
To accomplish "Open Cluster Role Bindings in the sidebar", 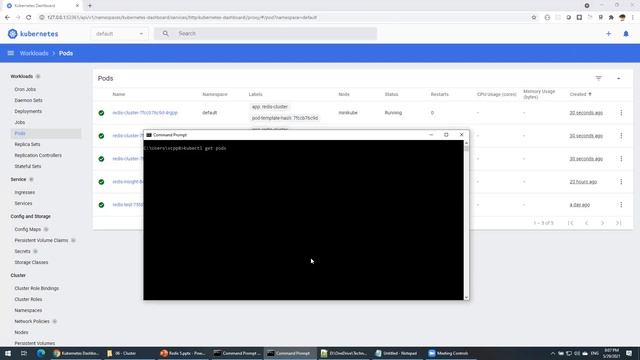I will pos(37,289).
